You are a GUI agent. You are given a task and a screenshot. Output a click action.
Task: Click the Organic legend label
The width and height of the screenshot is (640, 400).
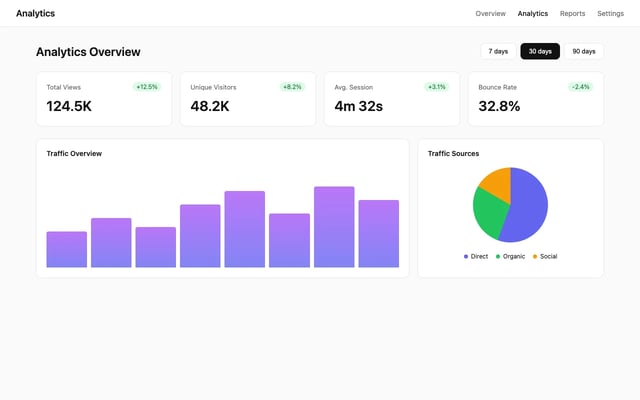pos(514,256)
